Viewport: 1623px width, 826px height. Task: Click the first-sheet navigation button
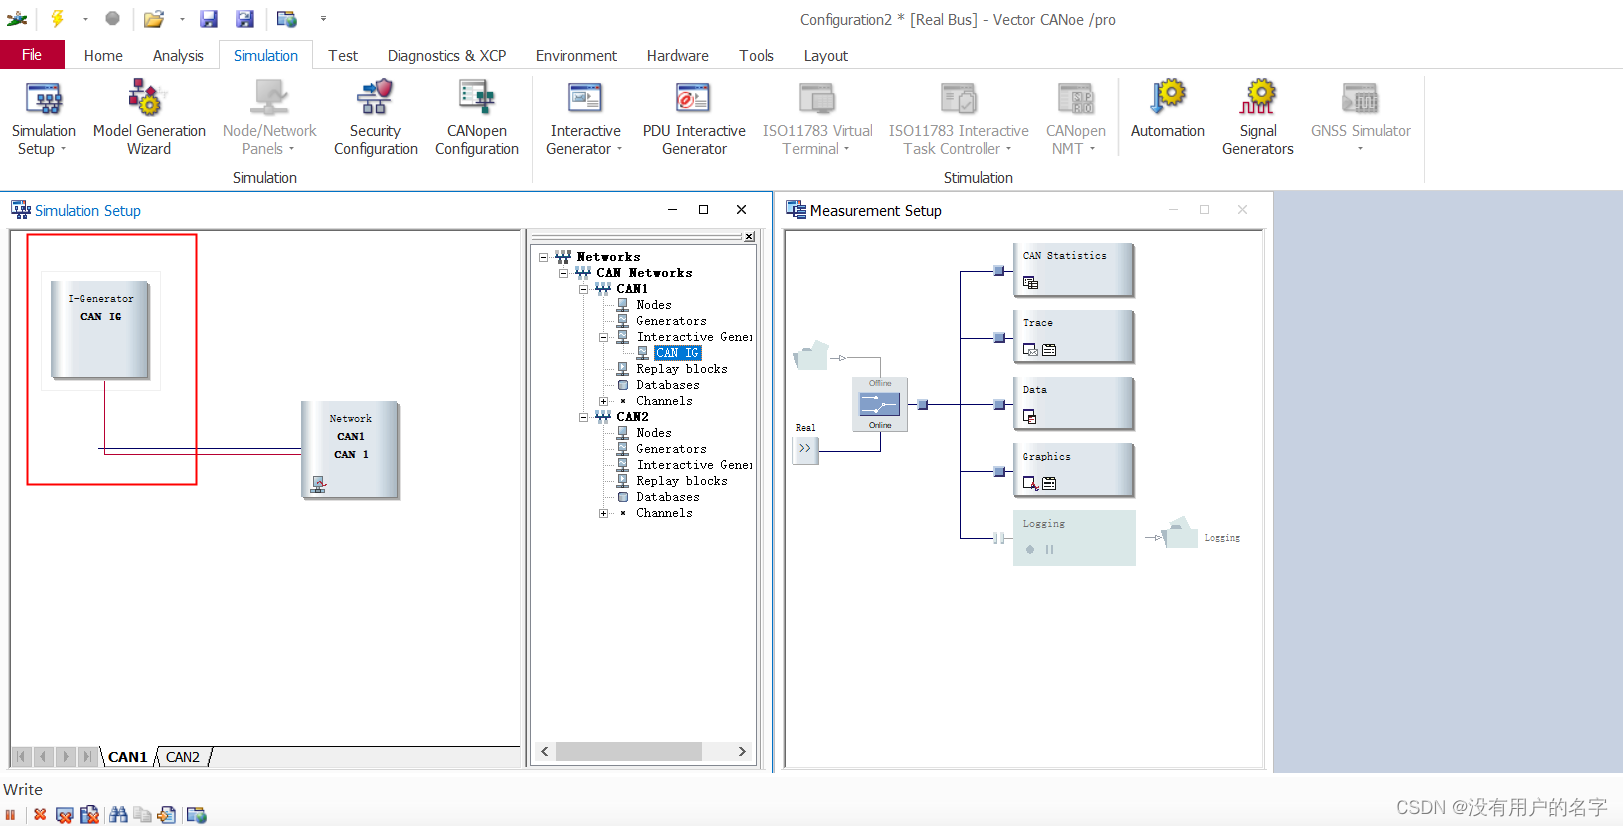[x=21, y=757]
